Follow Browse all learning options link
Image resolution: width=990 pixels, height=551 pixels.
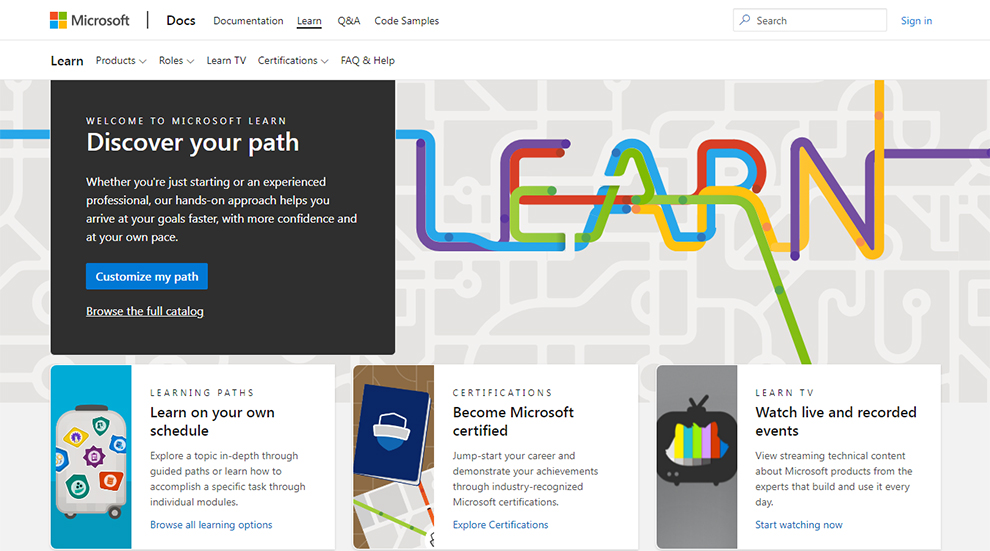point(211,524)
